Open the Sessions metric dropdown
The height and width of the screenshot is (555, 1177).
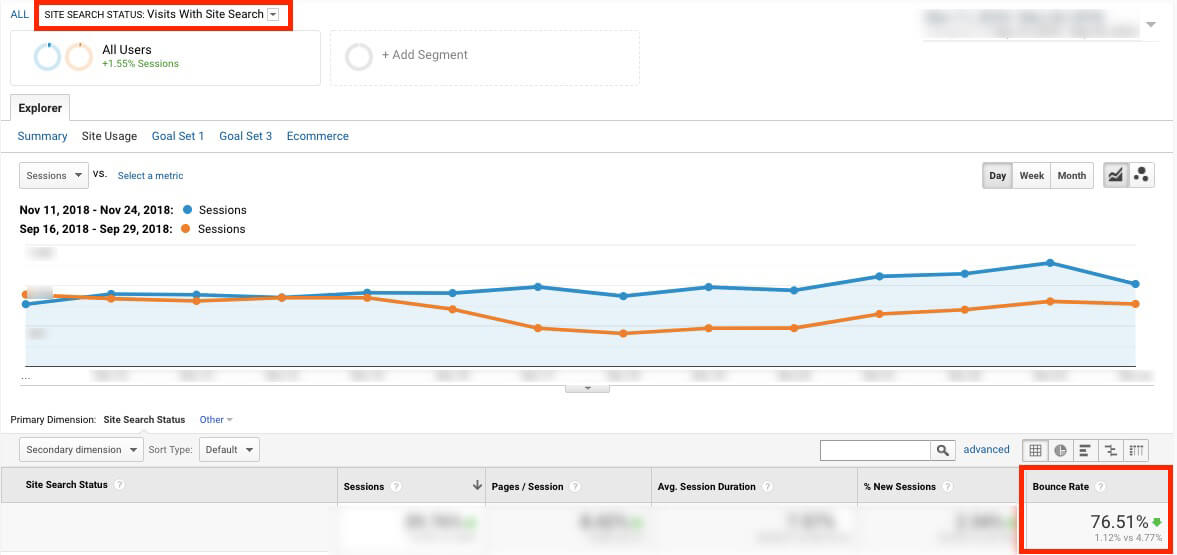(53, 176)
